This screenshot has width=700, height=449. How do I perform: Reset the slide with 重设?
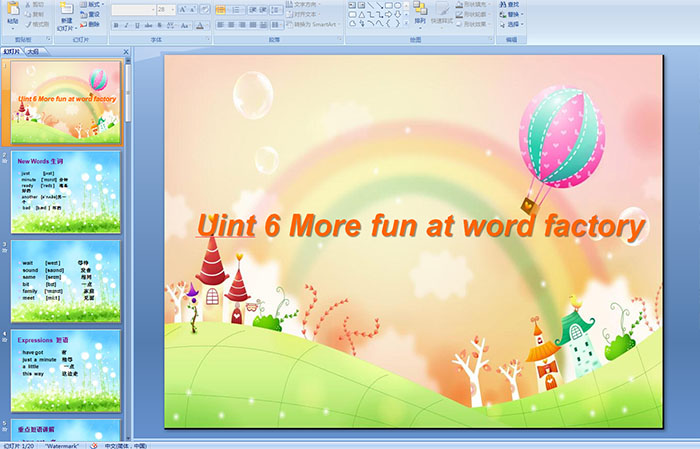pos(90,14)
